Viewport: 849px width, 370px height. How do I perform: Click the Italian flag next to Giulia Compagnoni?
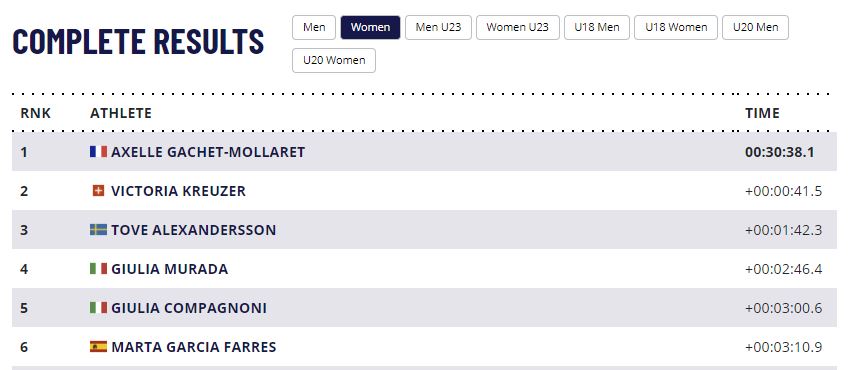[98, 308]
